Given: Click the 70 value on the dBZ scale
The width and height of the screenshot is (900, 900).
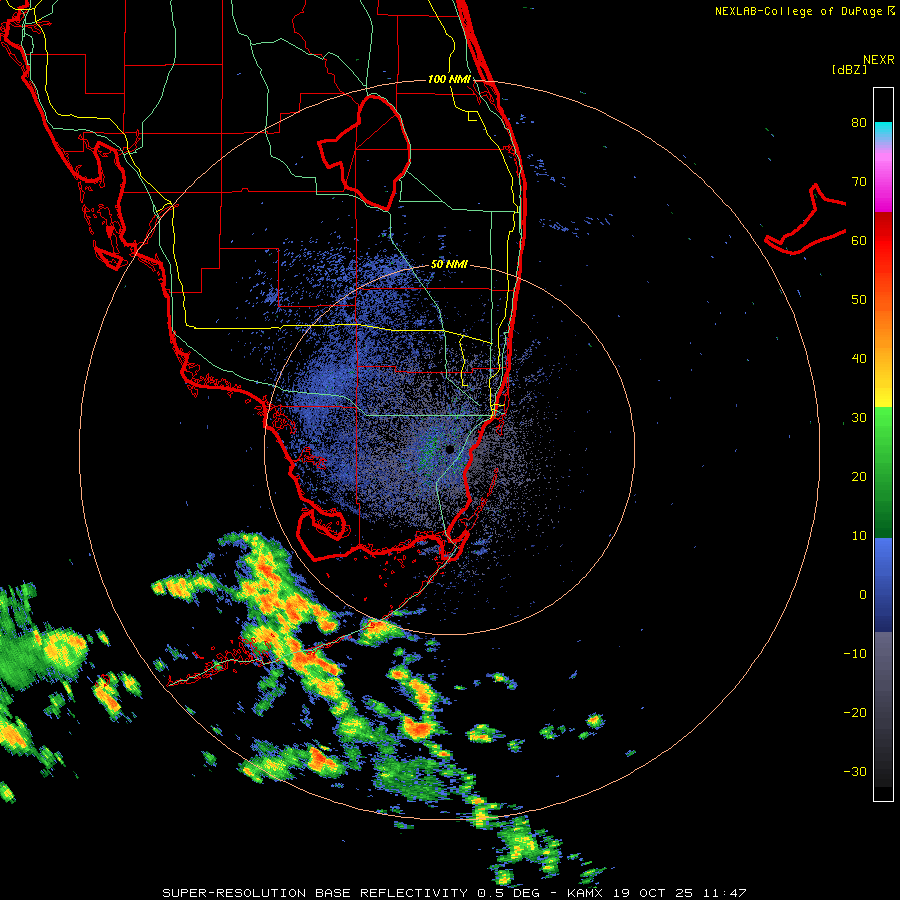Looking at the screenshot, I should (x=859, y=182).
